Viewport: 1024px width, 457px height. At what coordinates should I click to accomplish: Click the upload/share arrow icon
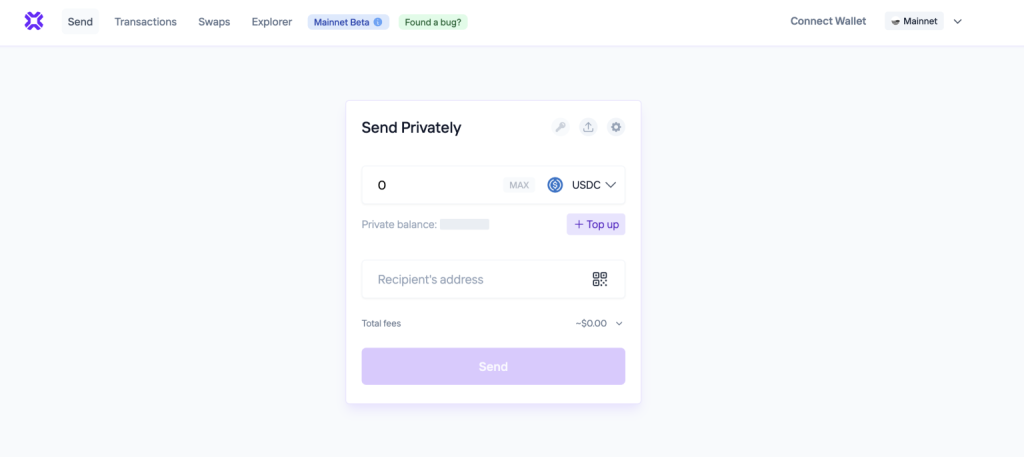pos(589,127)
